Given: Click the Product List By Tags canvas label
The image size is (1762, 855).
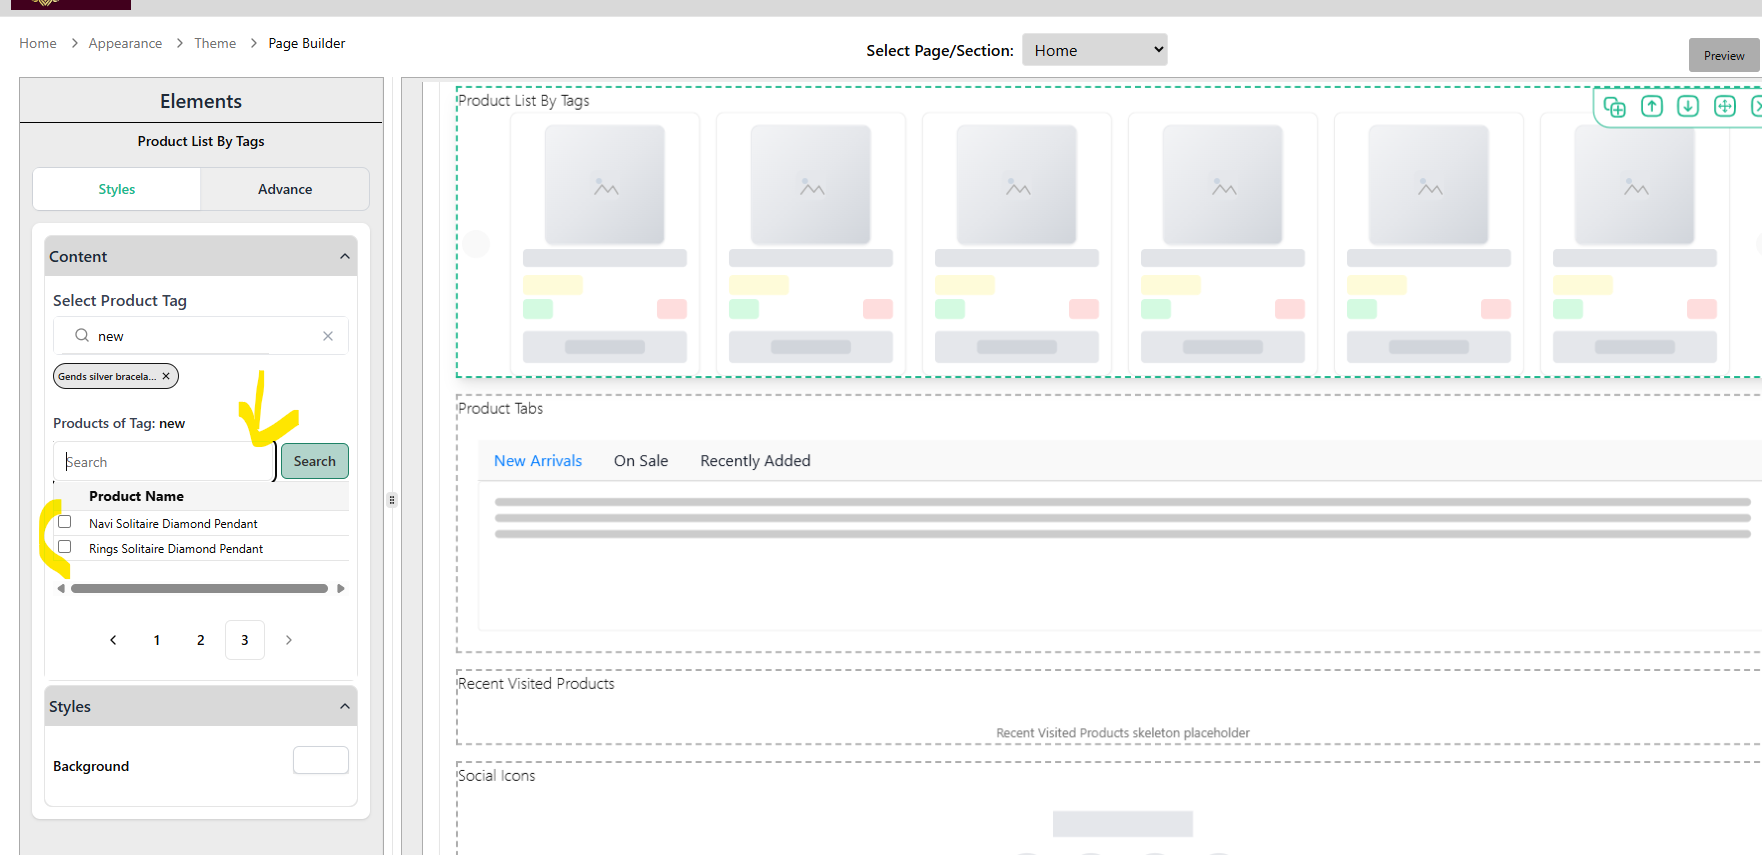Looking at the screenshot, I should [523, 101].
